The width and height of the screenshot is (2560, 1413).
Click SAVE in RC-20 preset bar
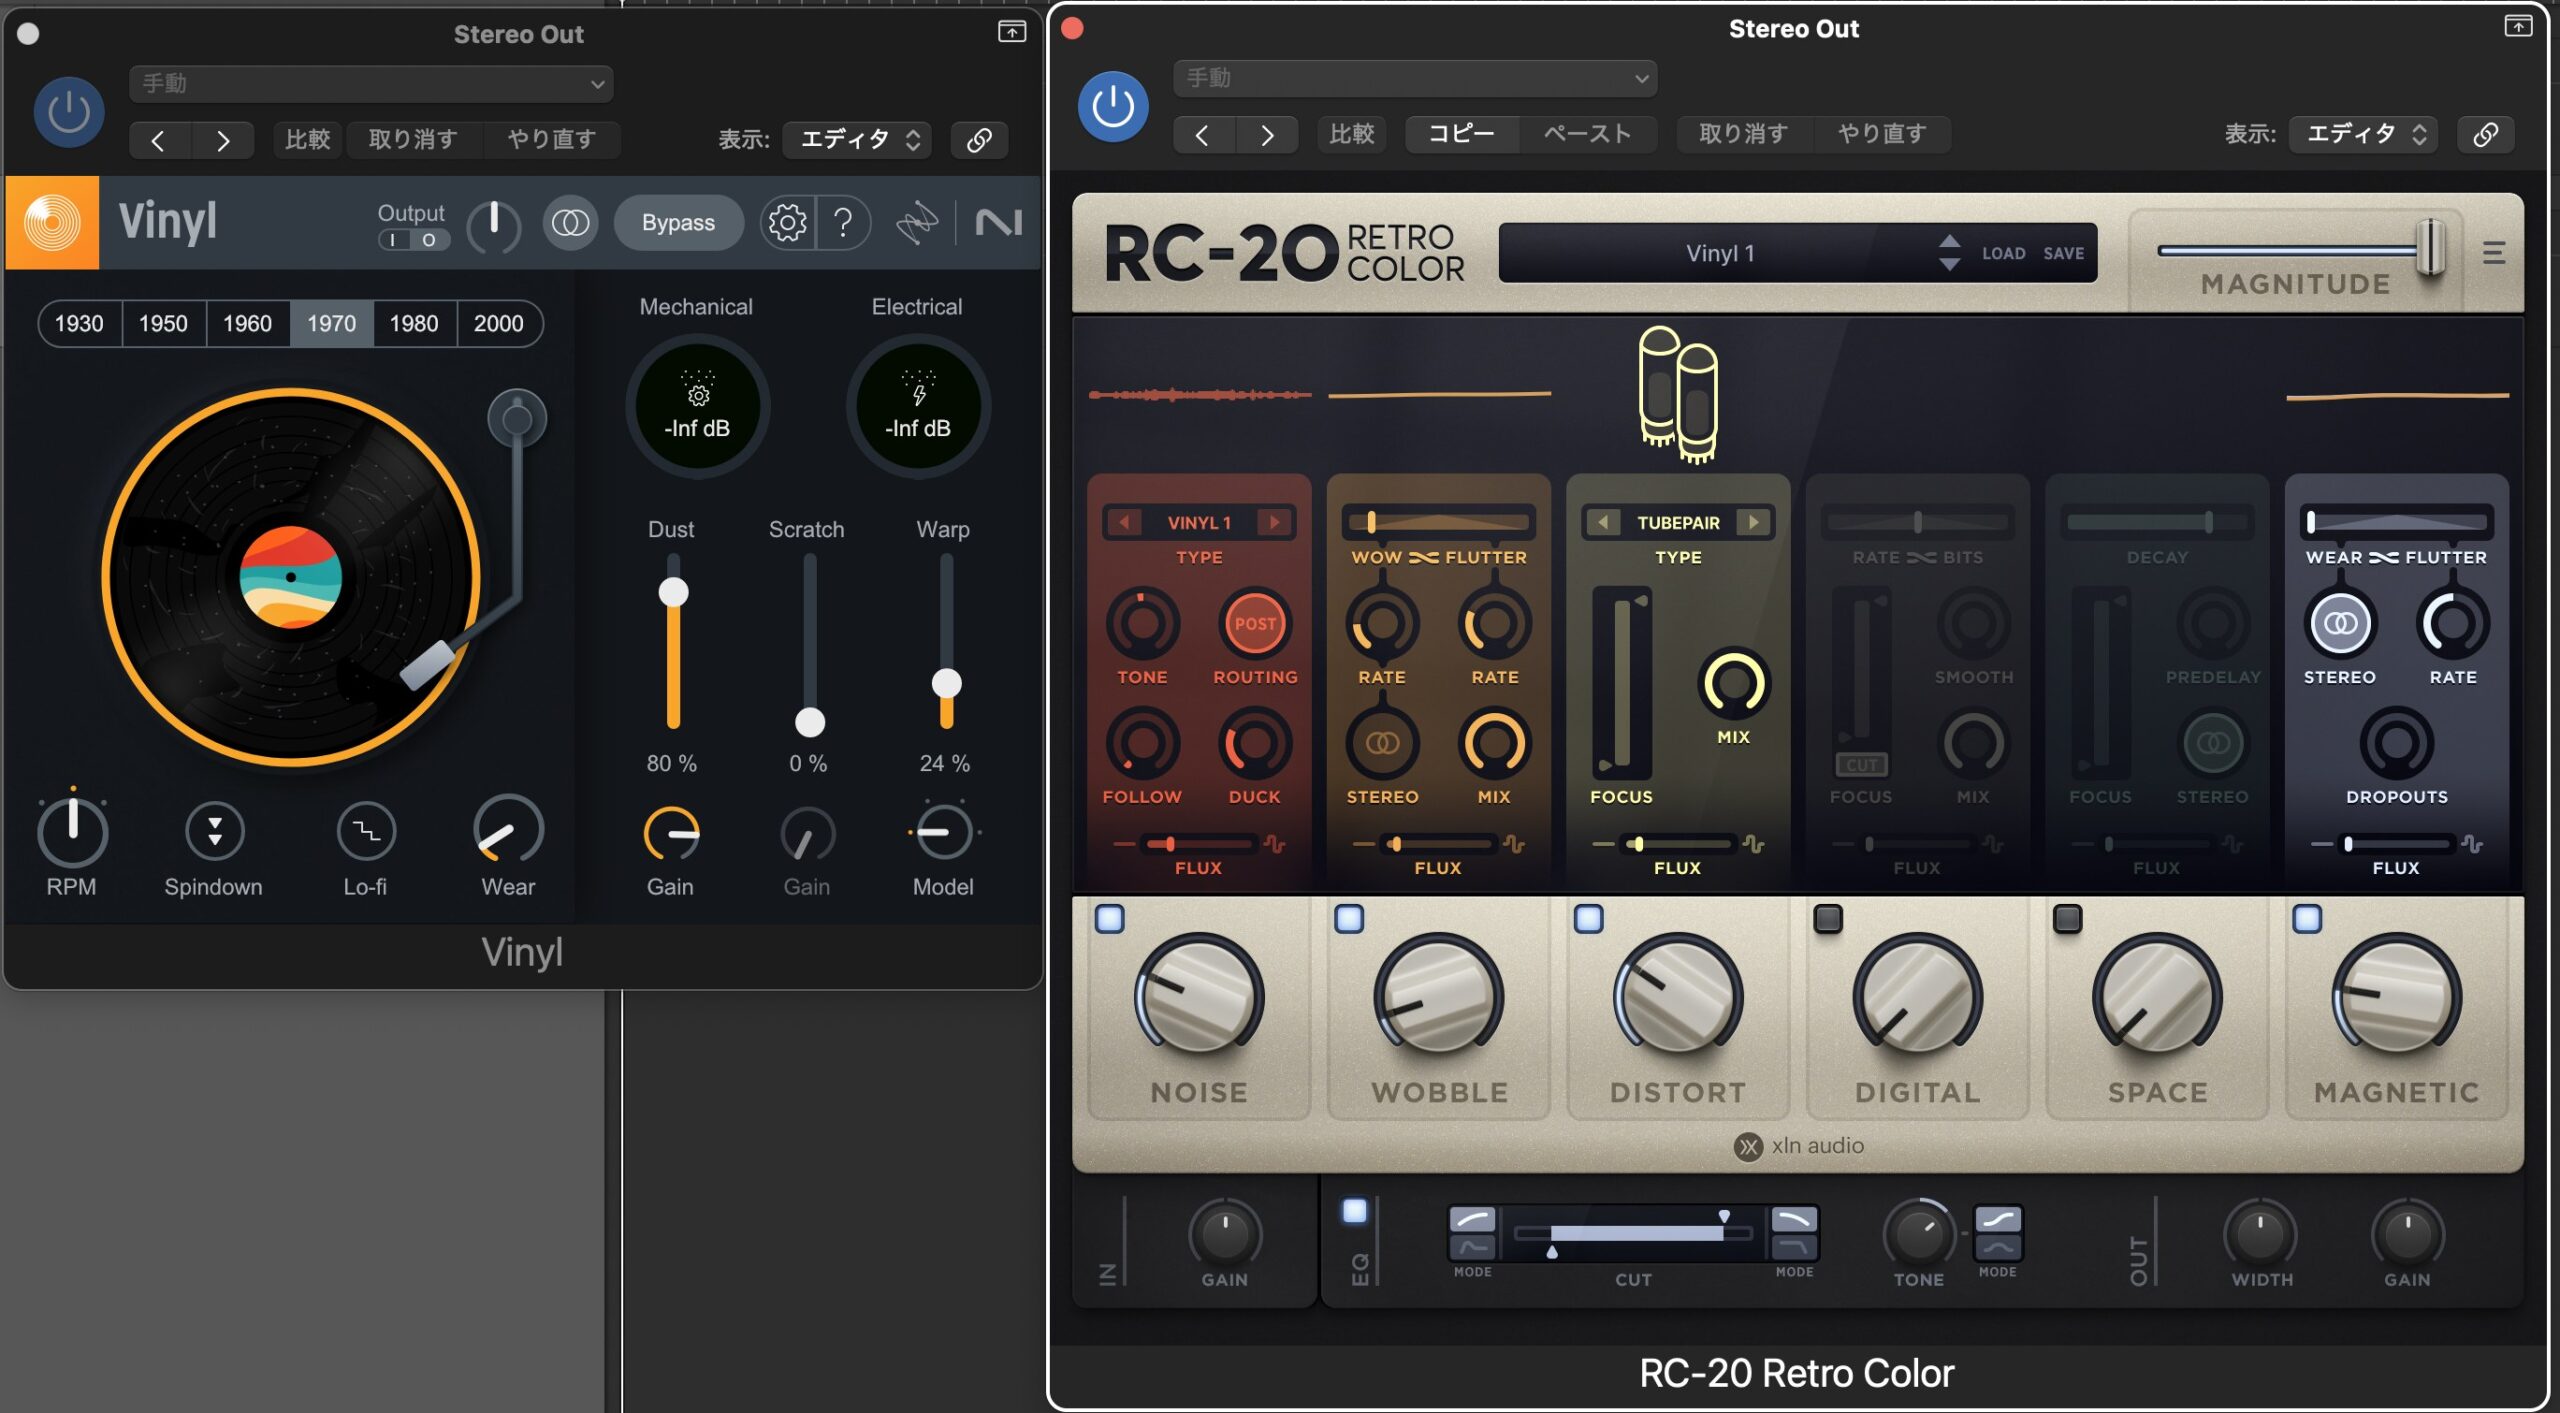pos(2064,254)
